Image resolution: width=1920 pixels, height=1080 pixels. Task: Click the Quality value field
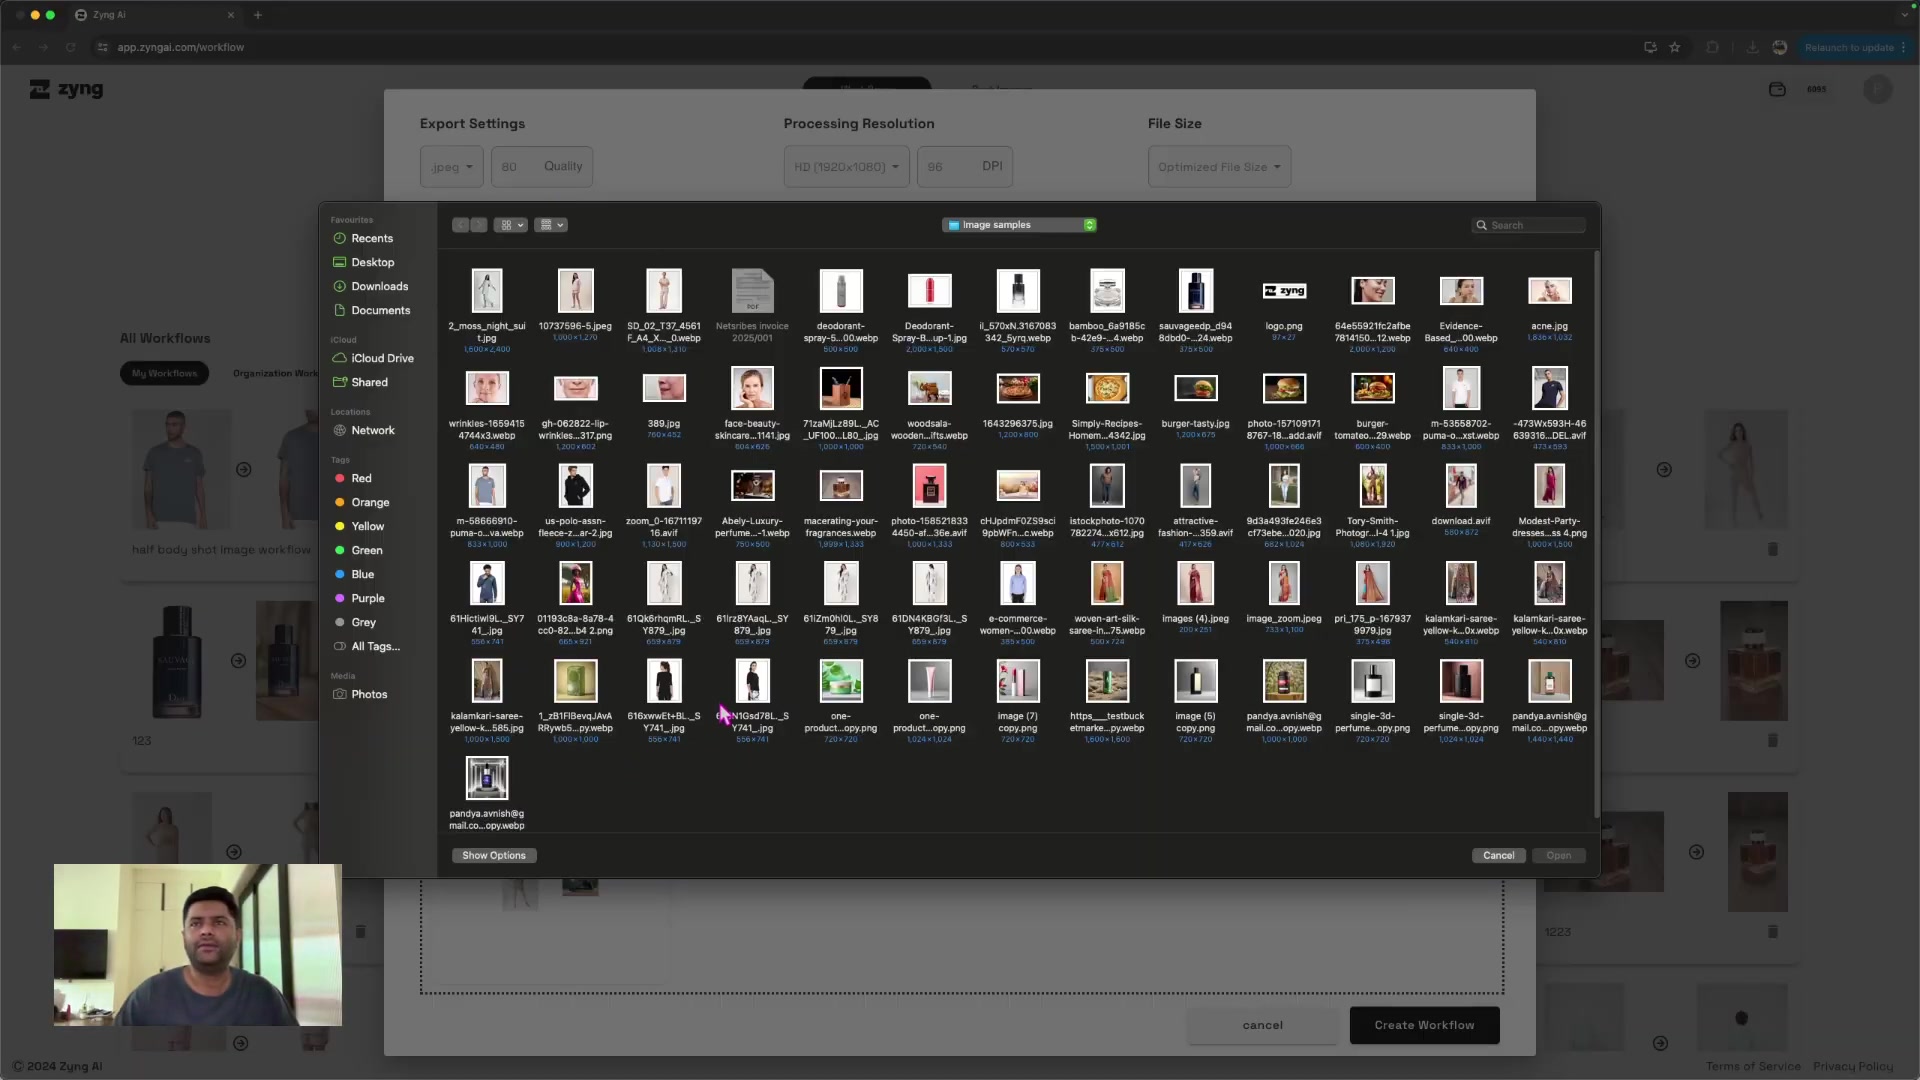pyautogui.click(x=541, y=167)
